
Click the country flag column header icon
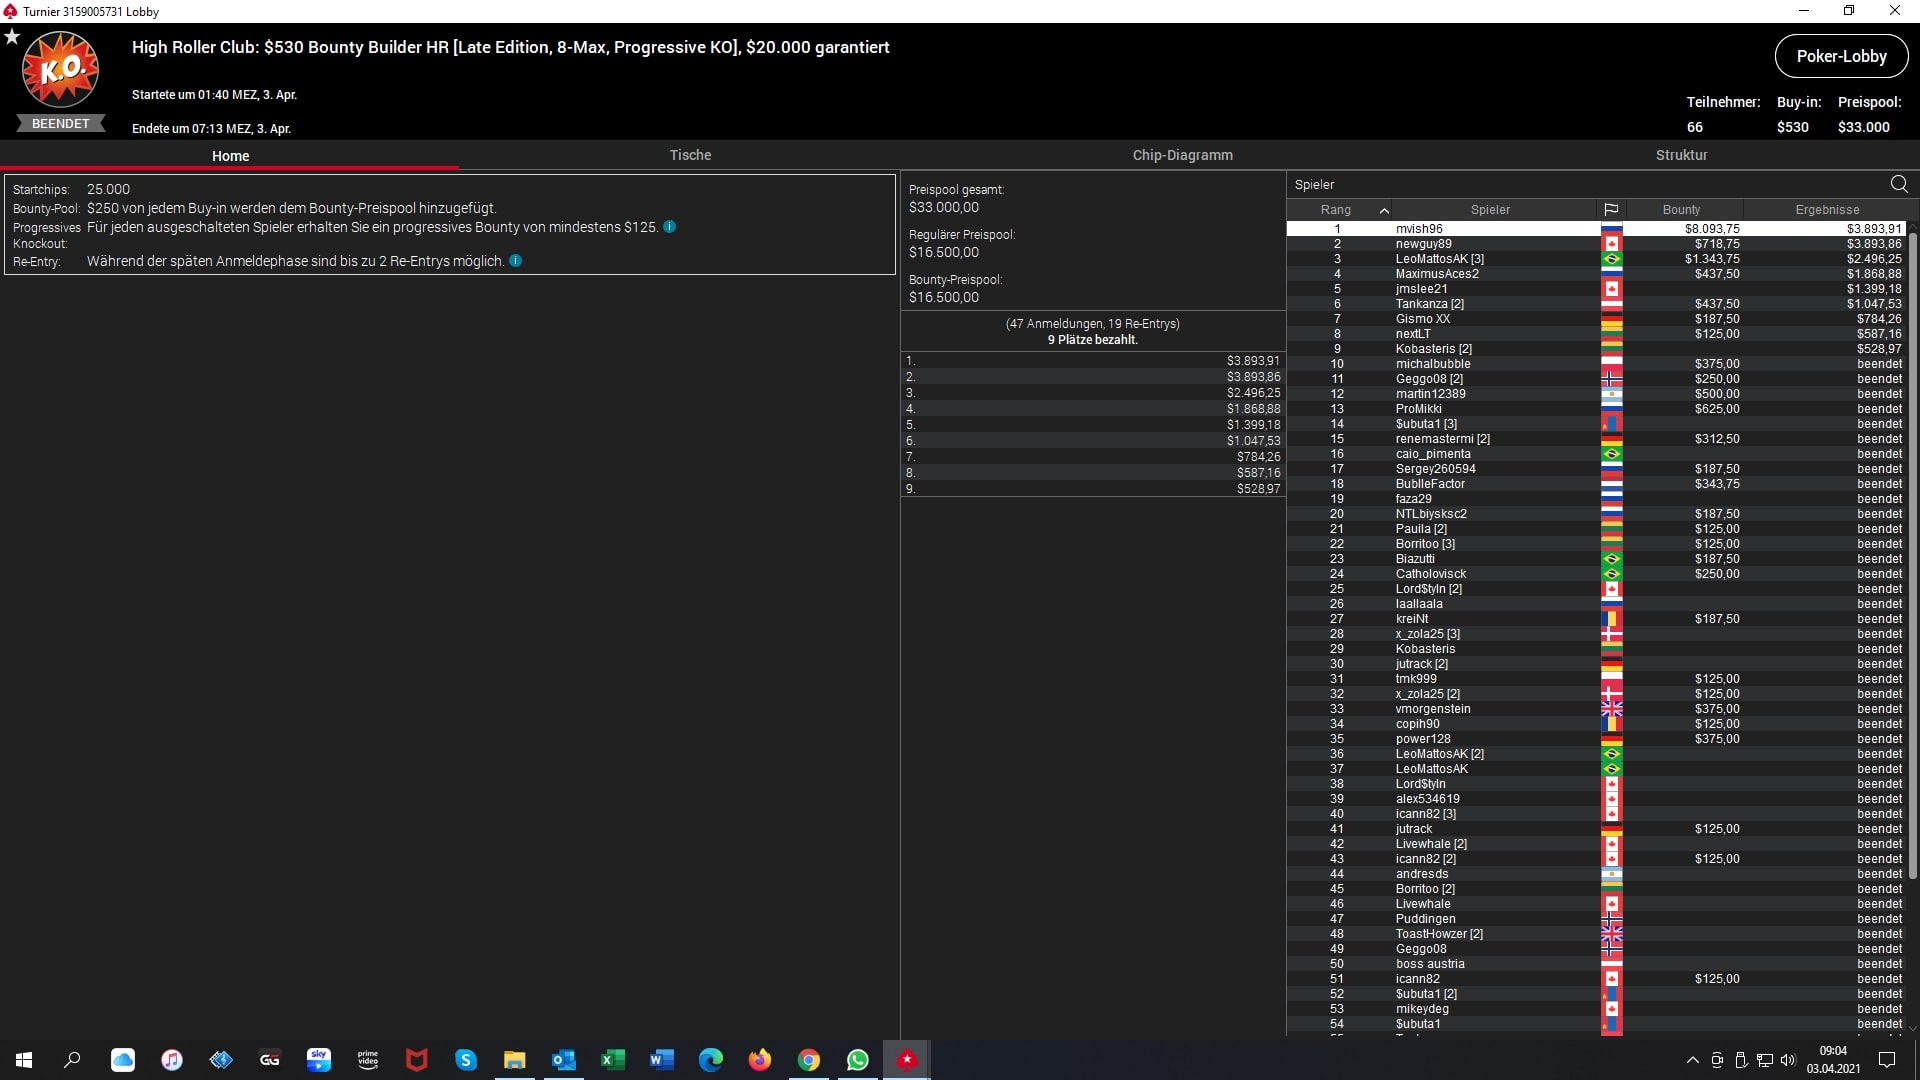(x=1611, y=210)
